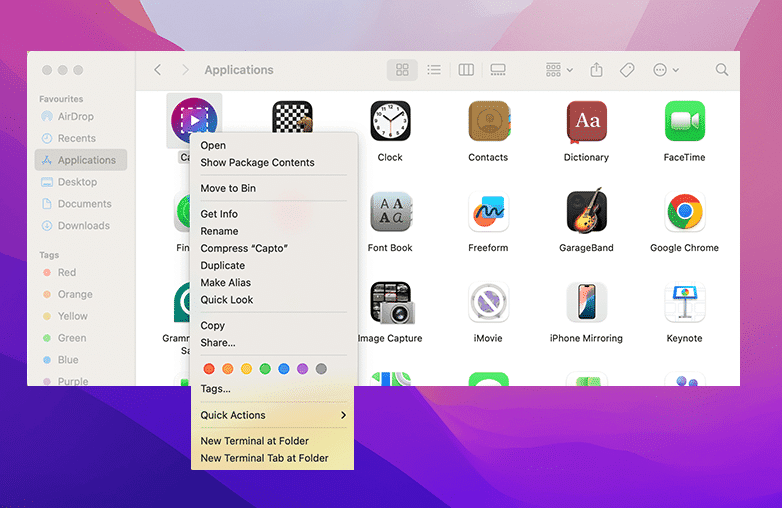Apply the orange tag color dot

227,369
